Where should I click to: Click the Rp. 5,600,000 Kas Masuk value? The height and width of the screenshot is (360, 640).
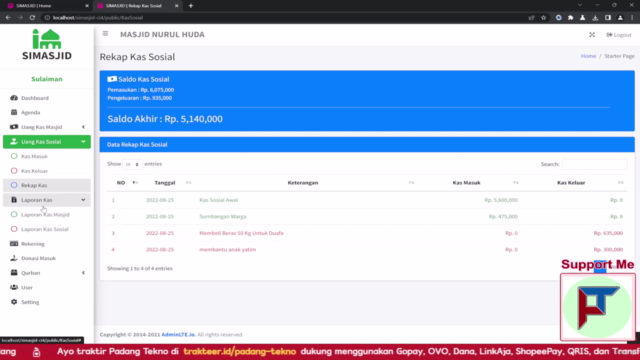click(x=501, y=200)
